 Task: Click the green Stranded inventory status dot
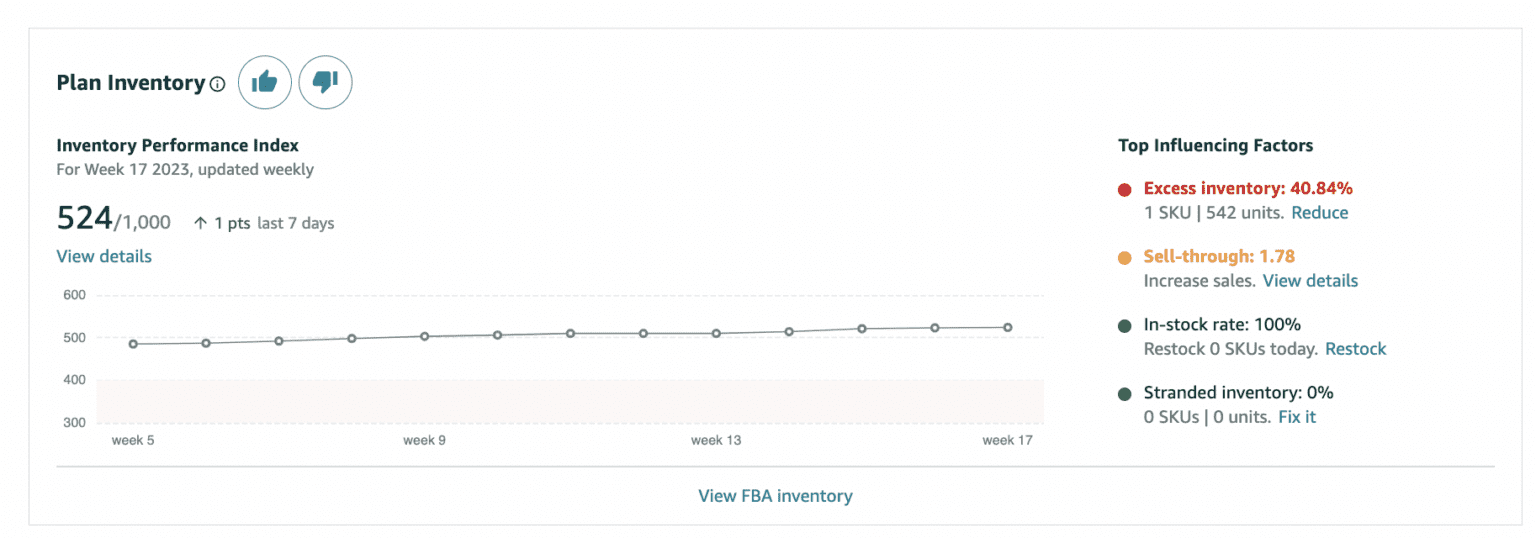(x=1124, y=393)
